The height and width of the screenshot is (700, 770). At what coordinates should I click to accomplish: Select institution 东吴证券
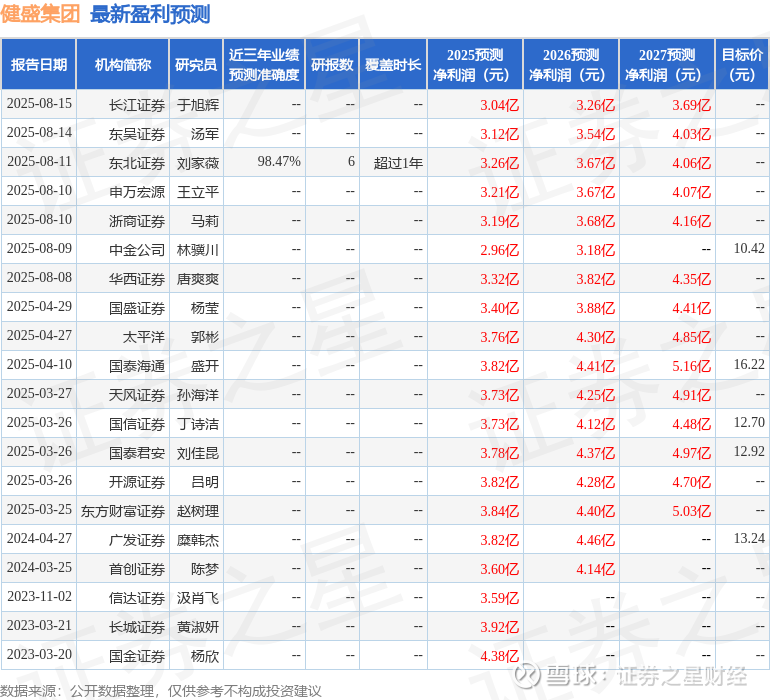[x=137, y=134]
